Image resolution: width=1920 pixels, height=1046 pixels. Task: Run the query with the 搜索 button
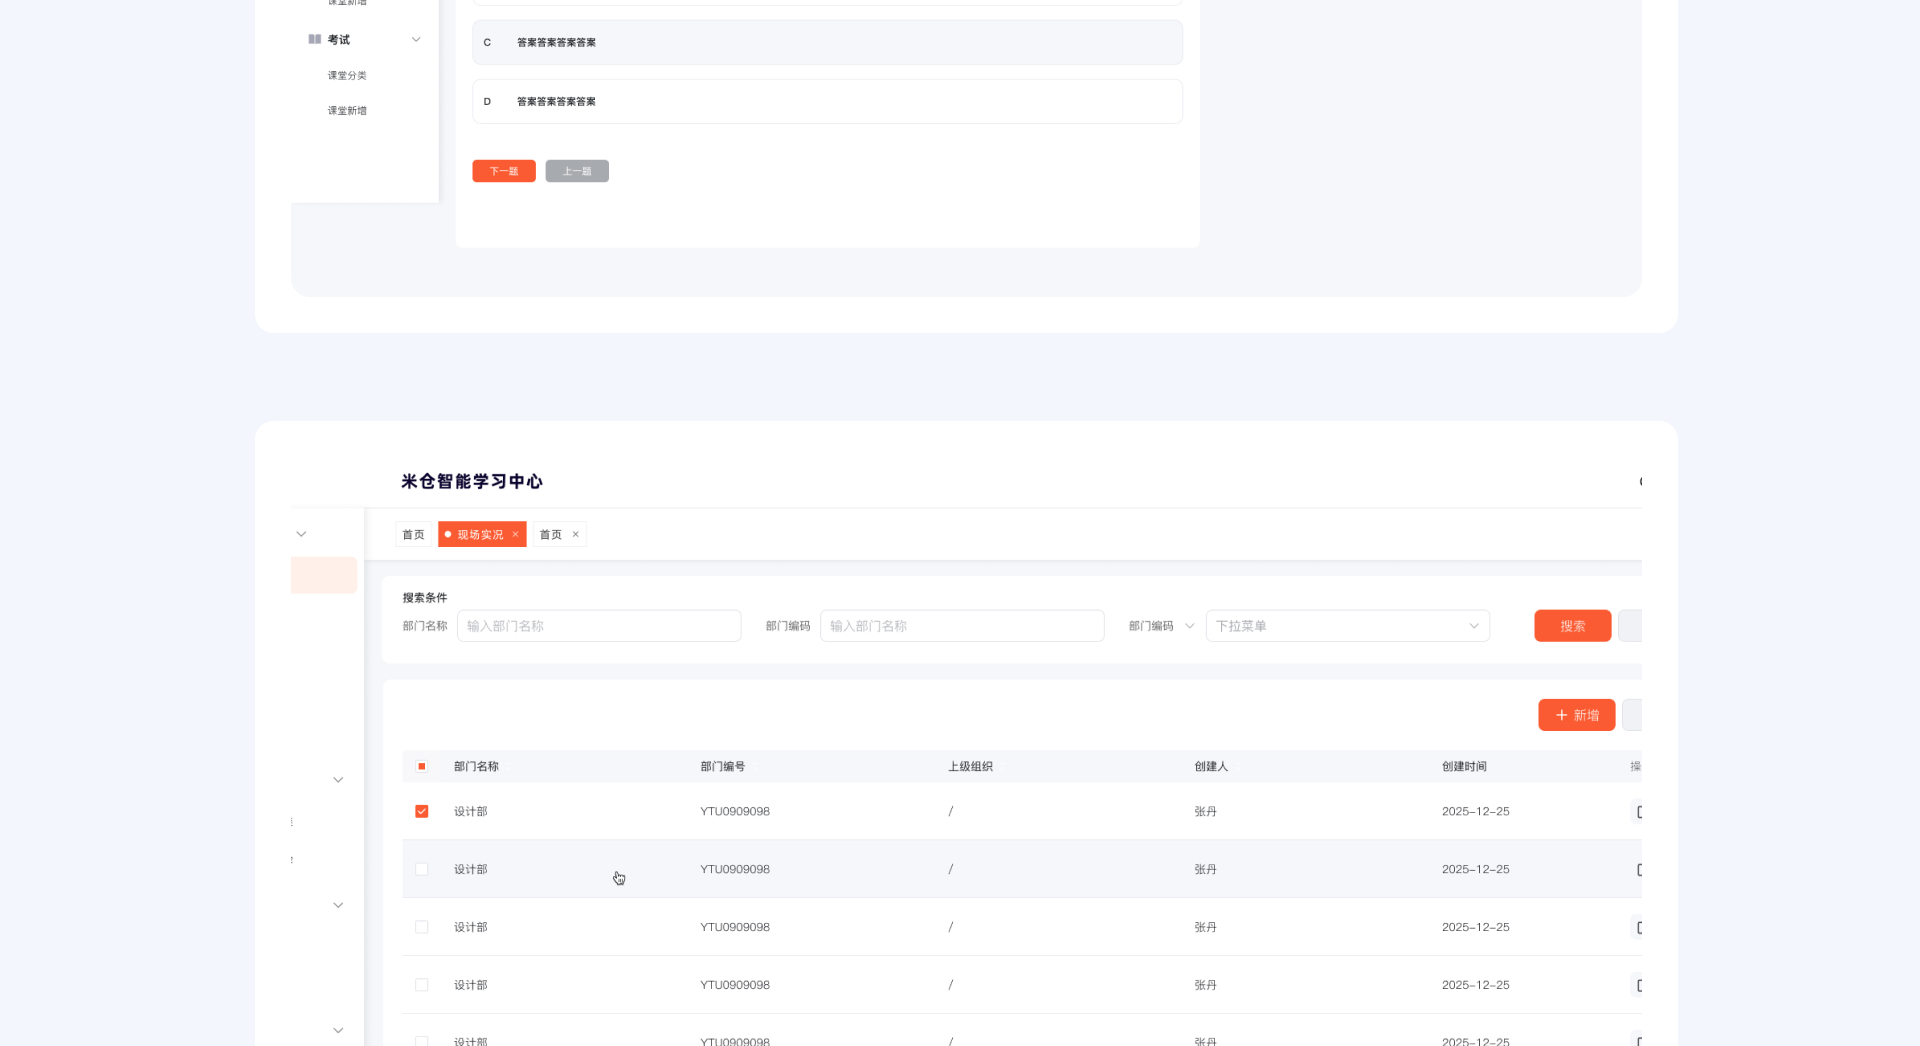[1573, 626]
